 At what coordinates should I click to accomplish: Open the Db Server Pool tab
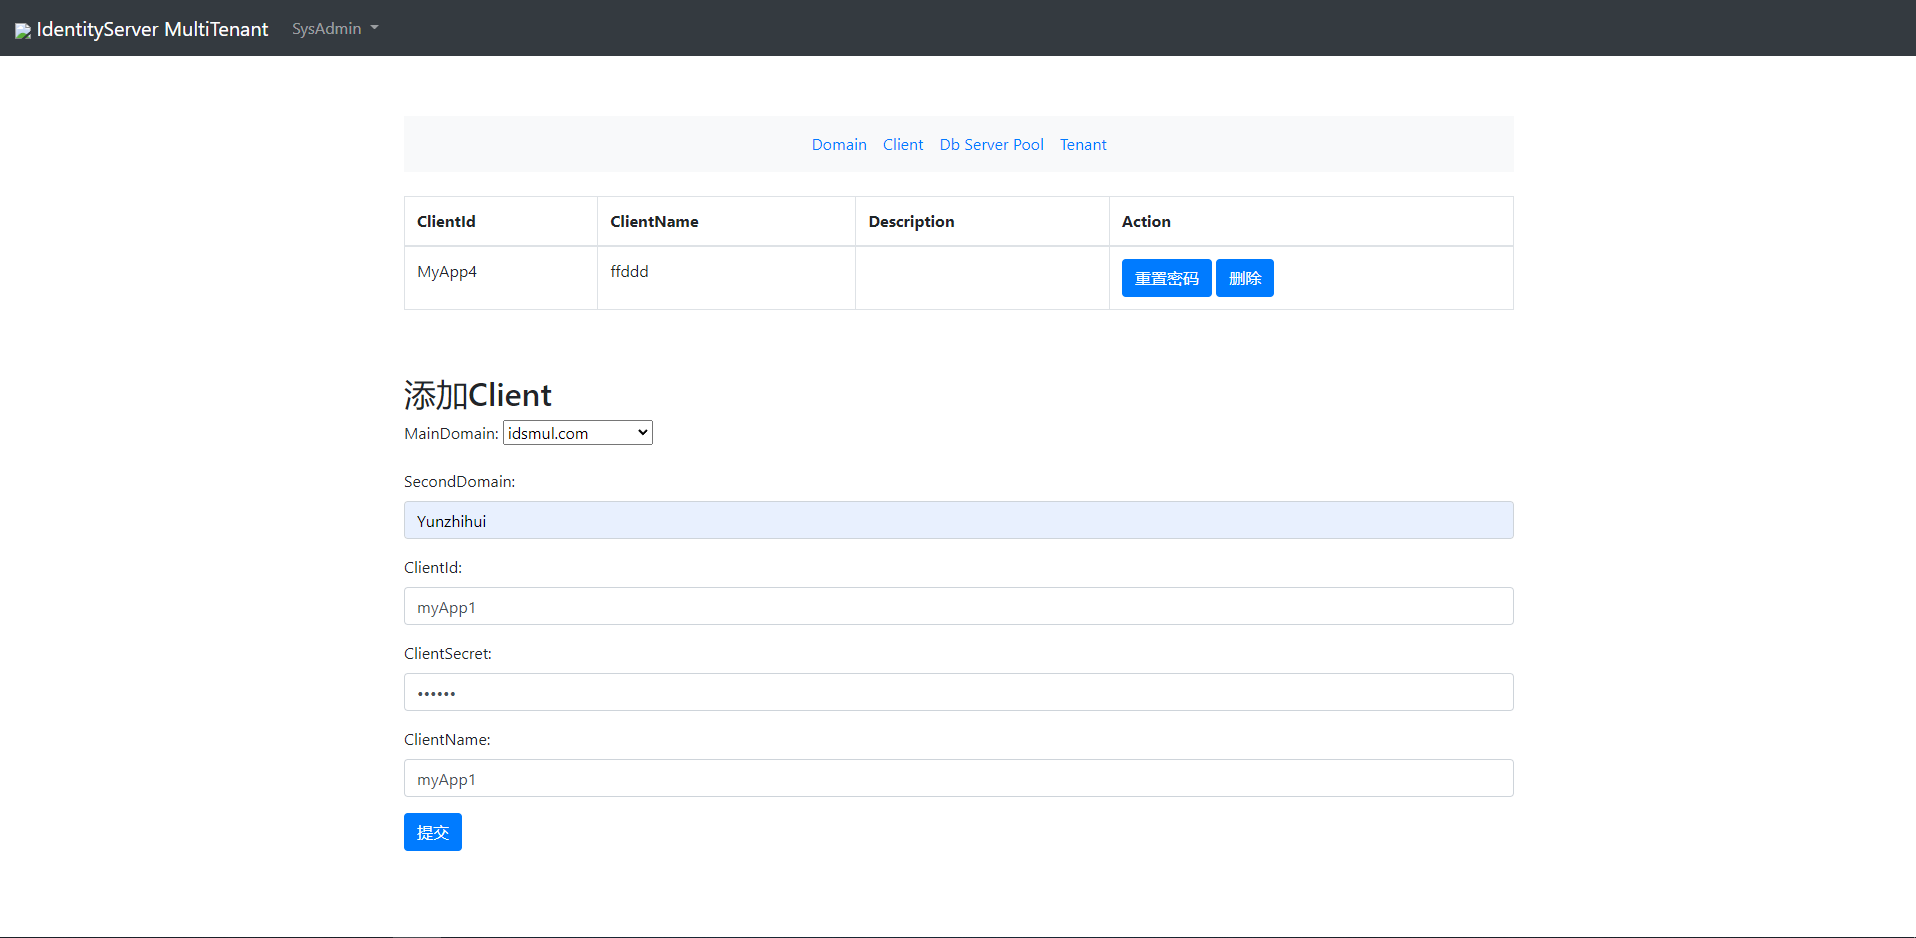pos(992,145)
